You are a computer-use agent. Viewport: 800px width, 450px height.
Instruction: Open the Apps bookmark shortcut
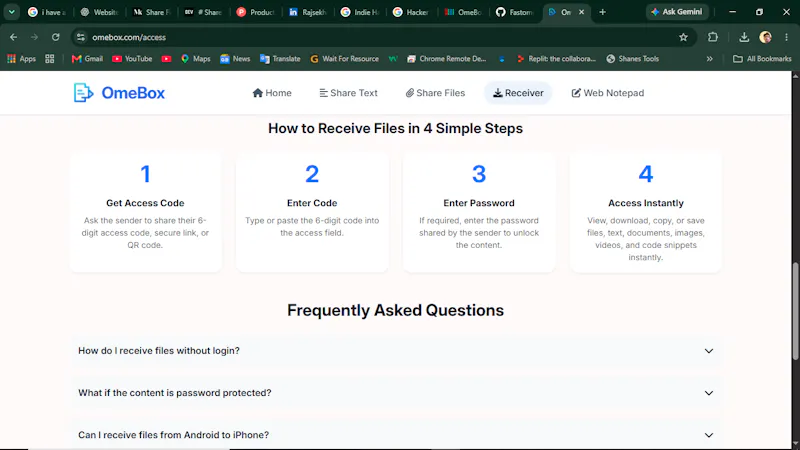(21, 59)
